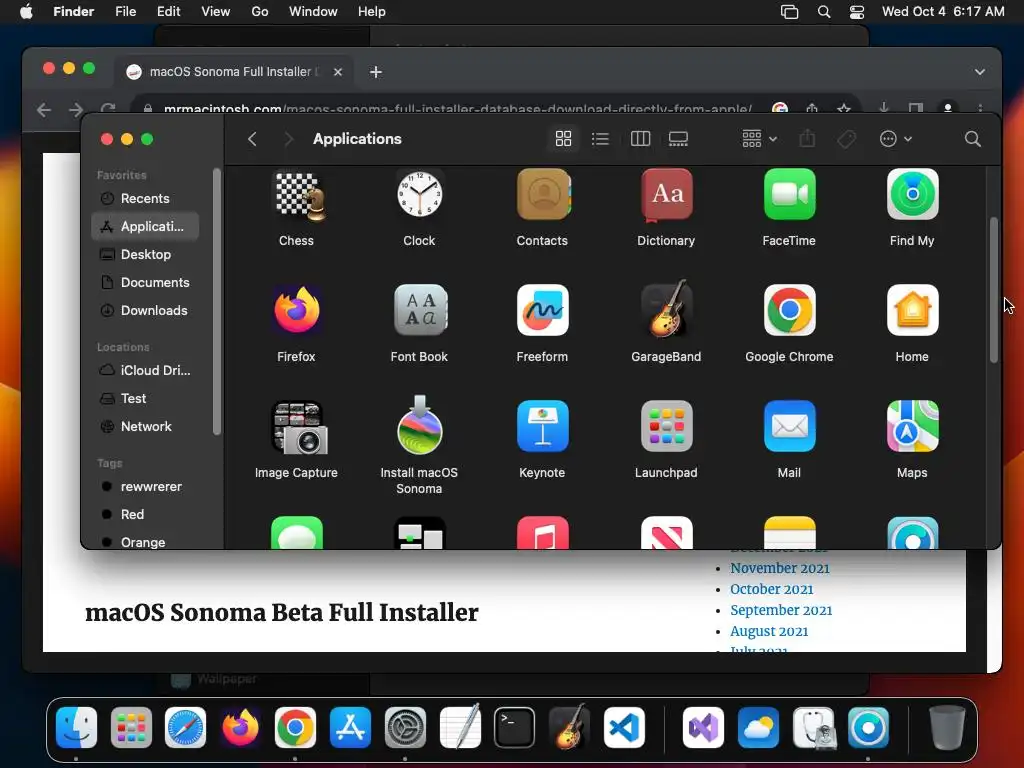Open the September 2021 archive link
The width and height of the screenshot is (1024, 768).
click(781, 610)
